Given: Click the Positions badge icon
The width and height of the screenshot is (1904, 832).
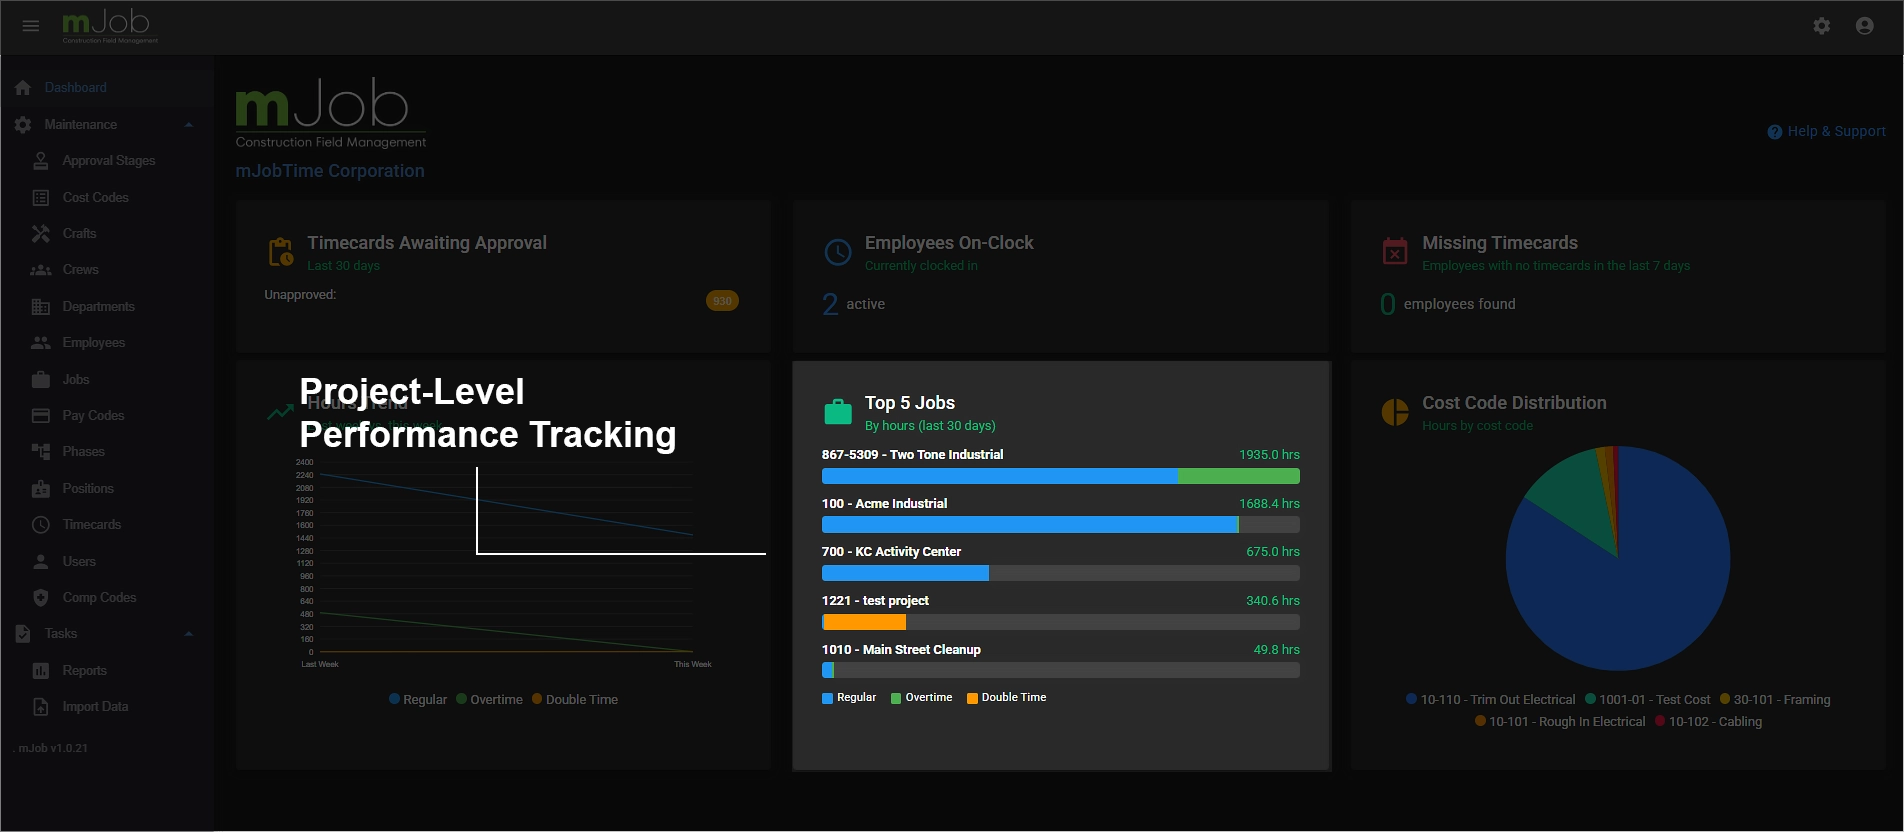Looking at the screenshot, I should coord(41,489).
